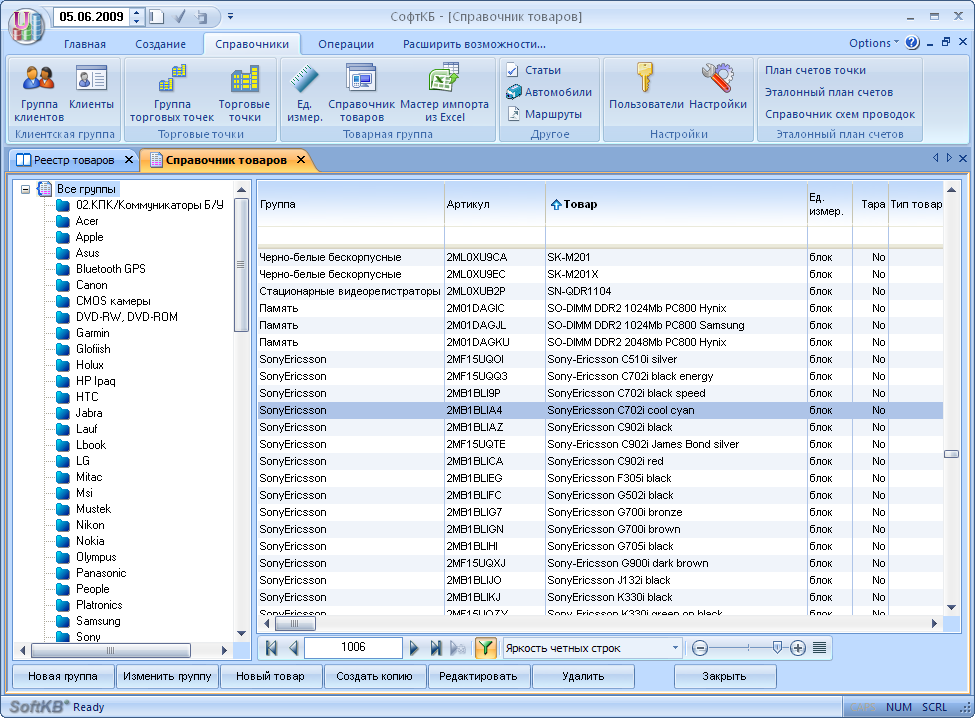975x718 pixels.
Task: Toggle the yellow filter funnel button
Action: (x=485, y=648)
